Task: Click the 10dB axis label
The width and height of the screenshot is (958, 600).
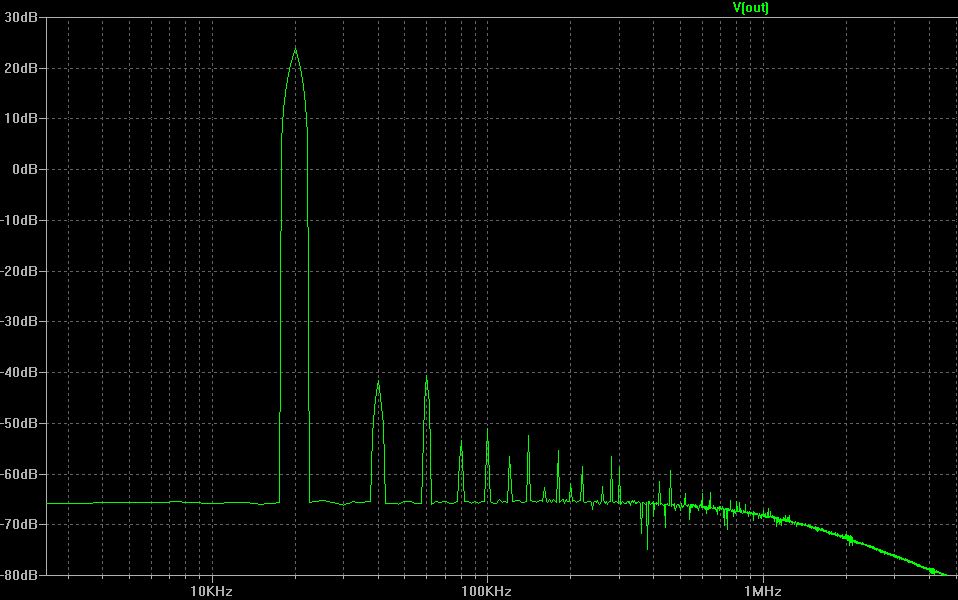Action: point(20,118)
